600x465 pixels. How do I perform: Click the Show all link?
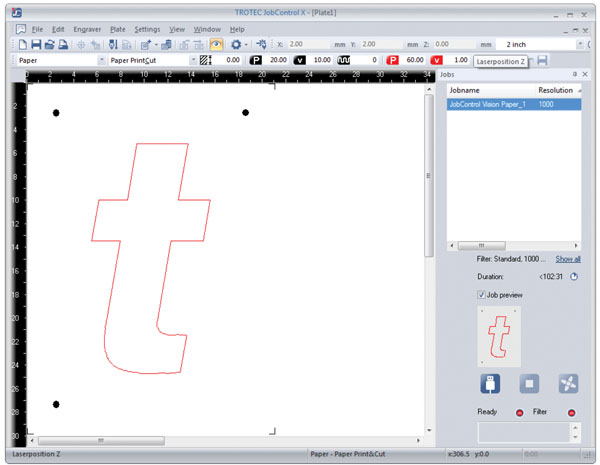568,259
